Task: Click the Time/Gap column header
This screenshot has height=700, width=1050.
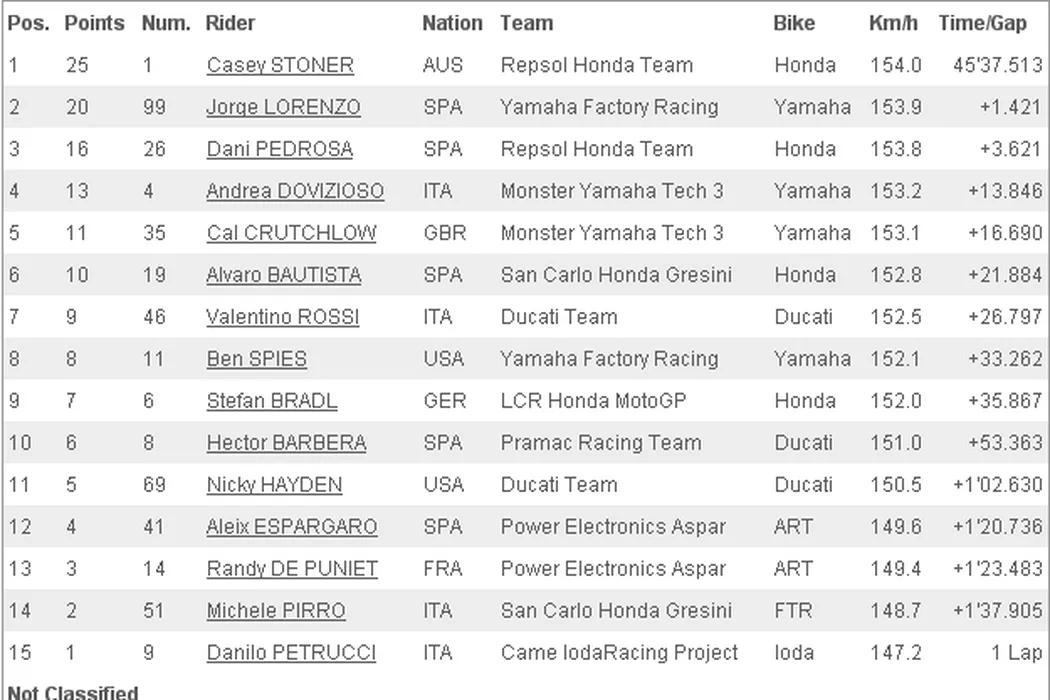Action: pyautogui.click(x=982, y=23)
